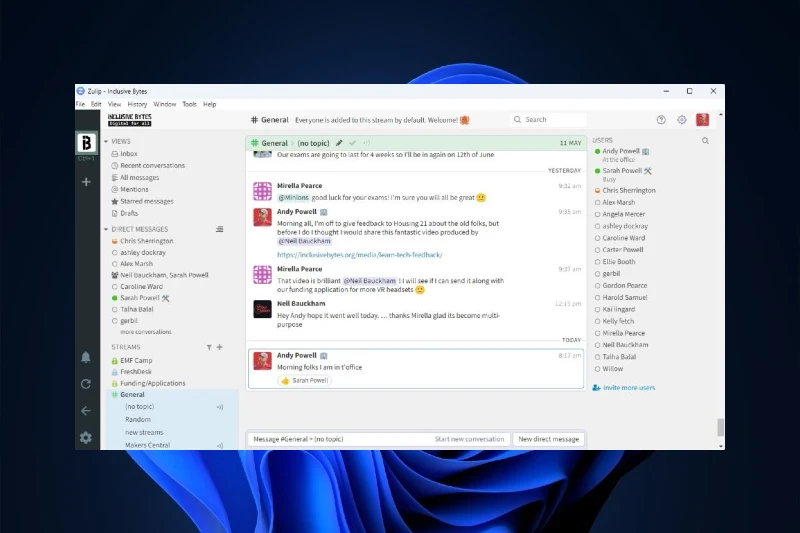Click Harold Samuel in users list
The image size is (800, 533).
624,297
